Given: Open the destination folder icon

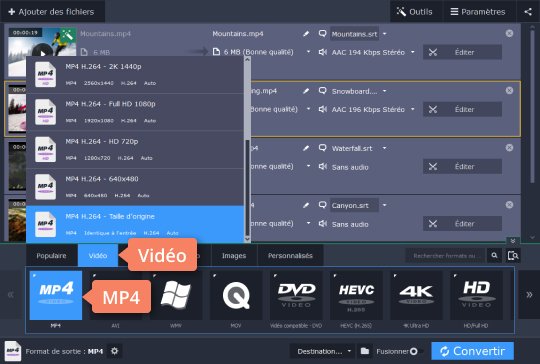Looking at the screenshot, I should [x=365, y=351].
